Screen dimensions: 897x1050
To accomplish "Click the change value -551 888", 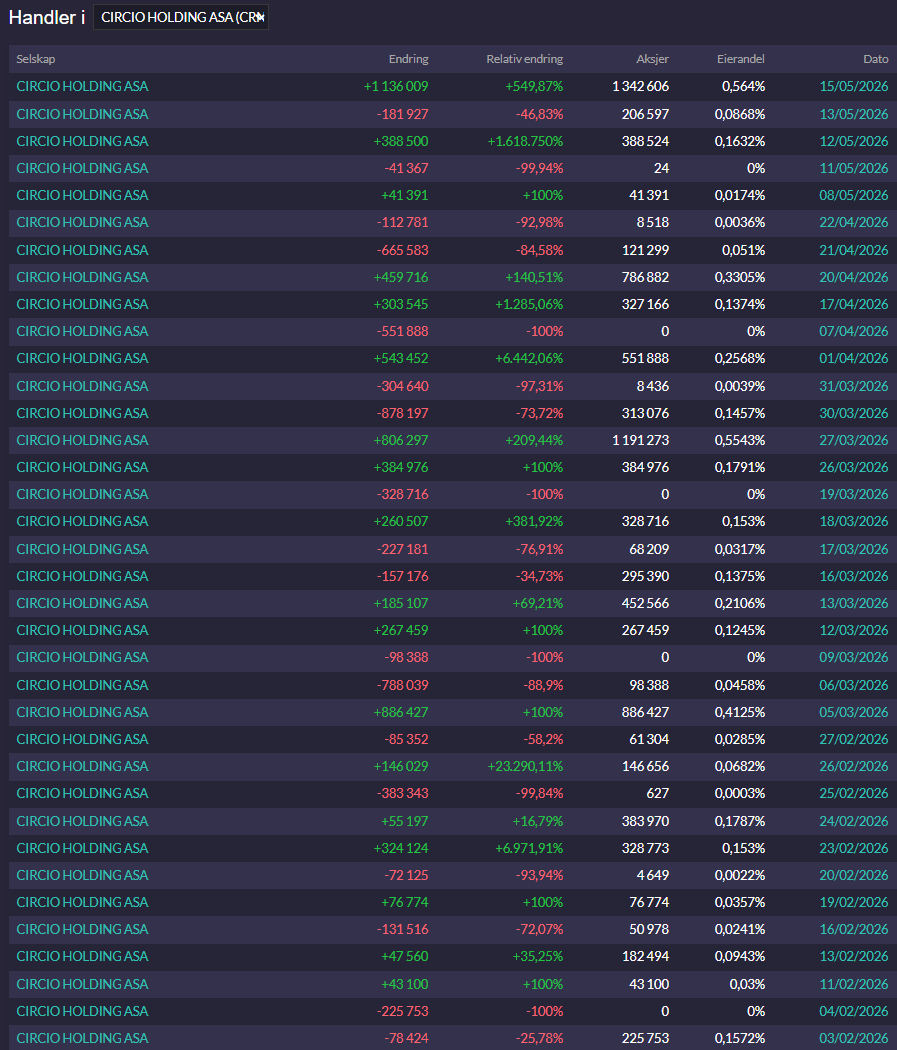I will (x=402, y=331).
